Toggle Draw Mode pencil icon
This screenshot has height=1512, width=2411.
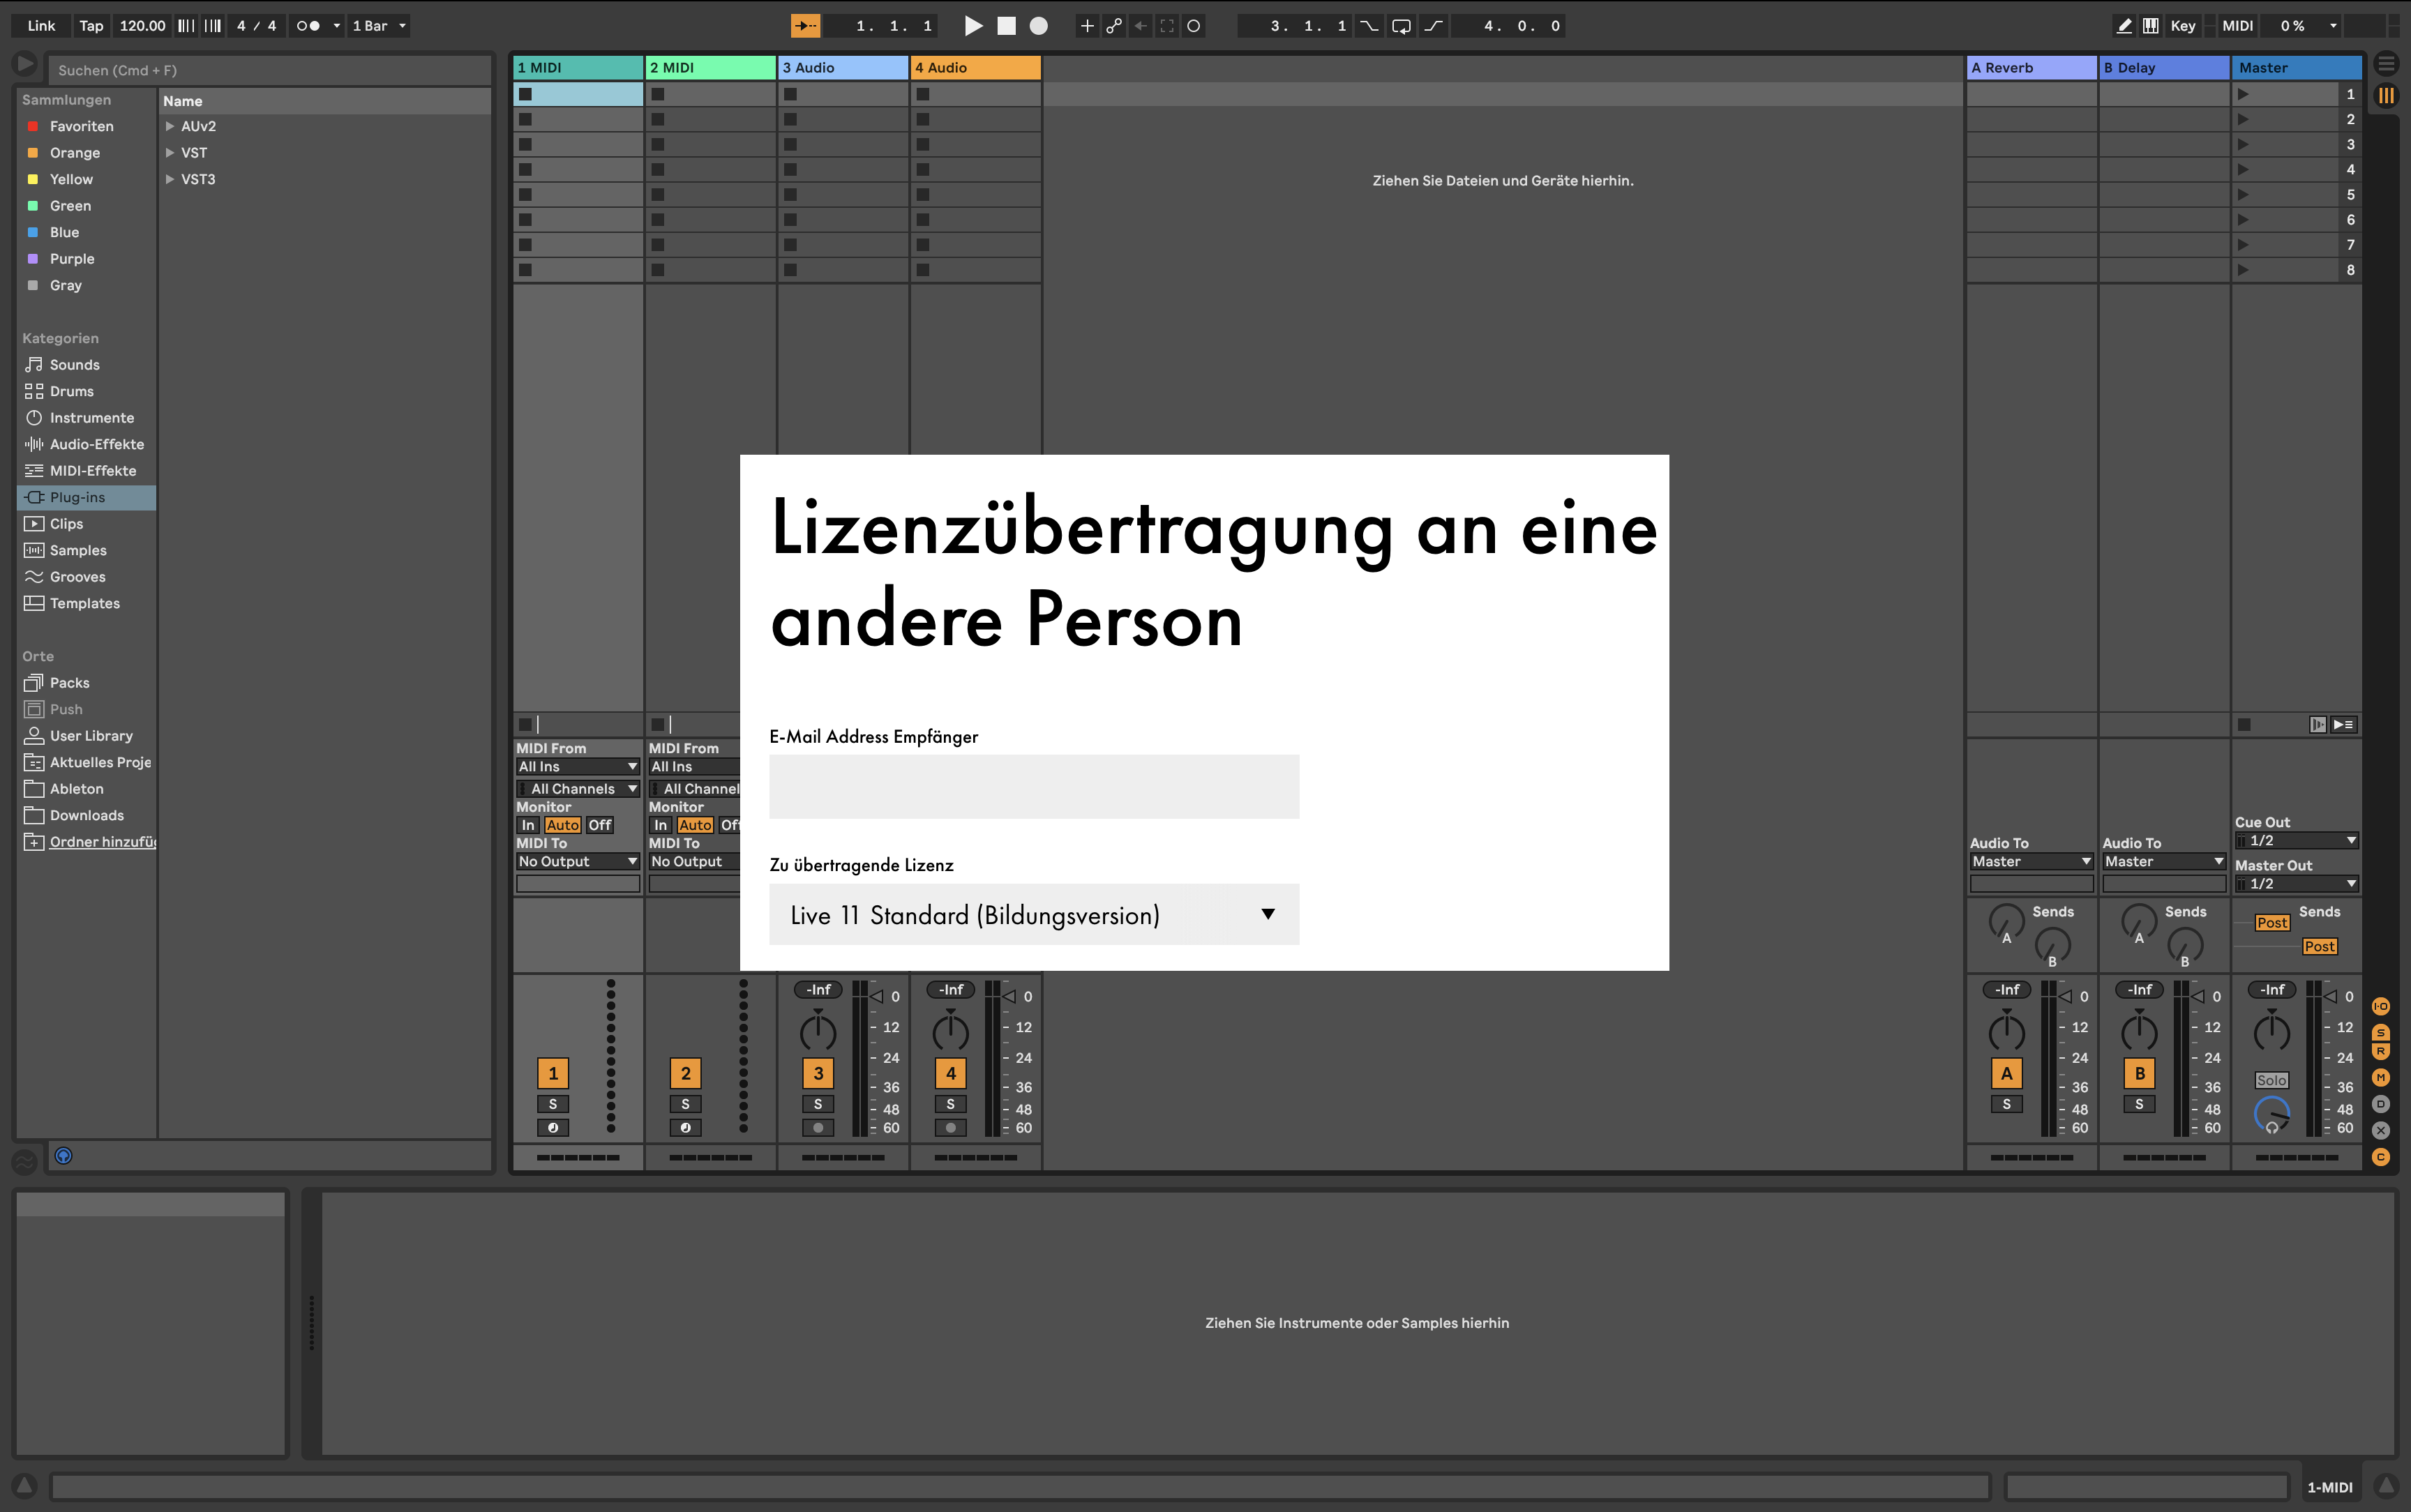2124,26
